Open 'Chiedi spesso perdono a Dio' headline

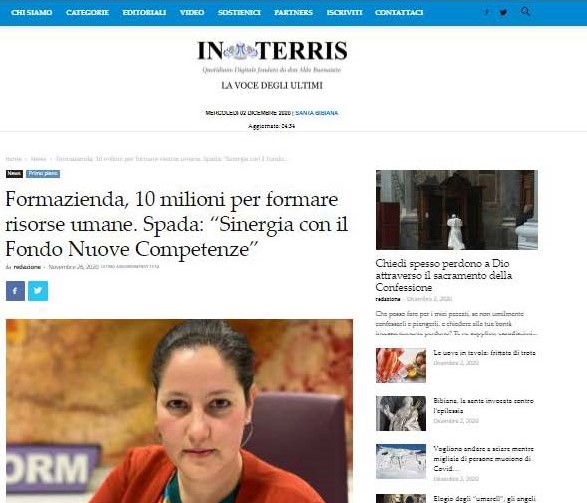(x=444, y=275)
